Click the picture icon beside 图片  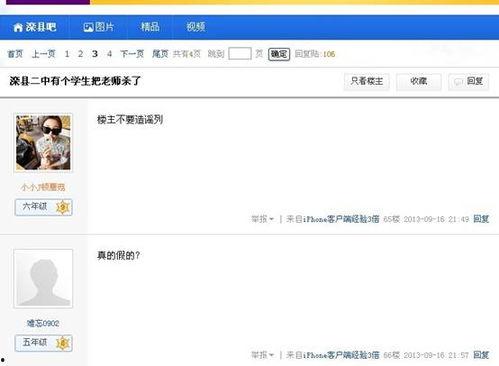(x=88, y=27)
